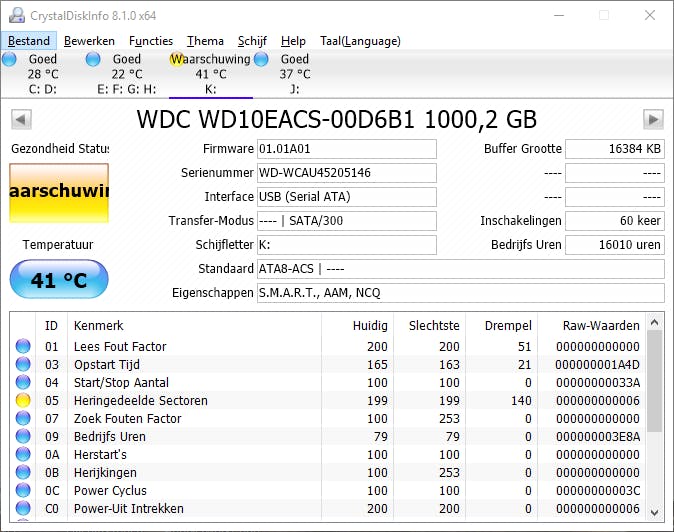Open the Bestand menu
Image resolution: width=674 pixels, height=532 pixels.
click(29, 41)
